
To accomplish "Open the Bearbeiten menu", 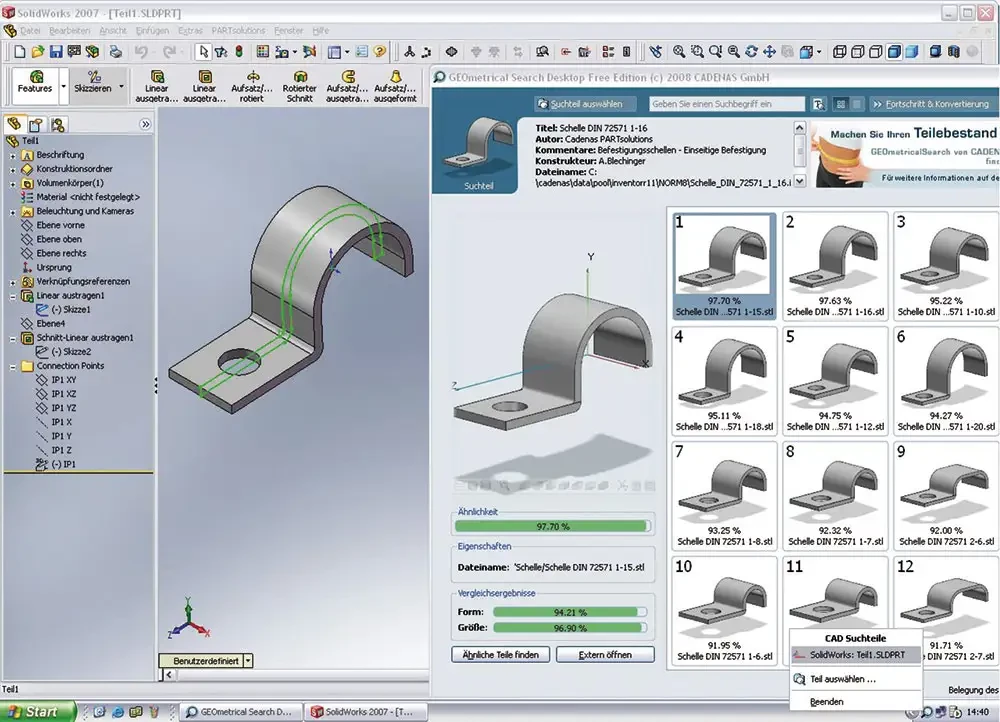I will [70, 31].
